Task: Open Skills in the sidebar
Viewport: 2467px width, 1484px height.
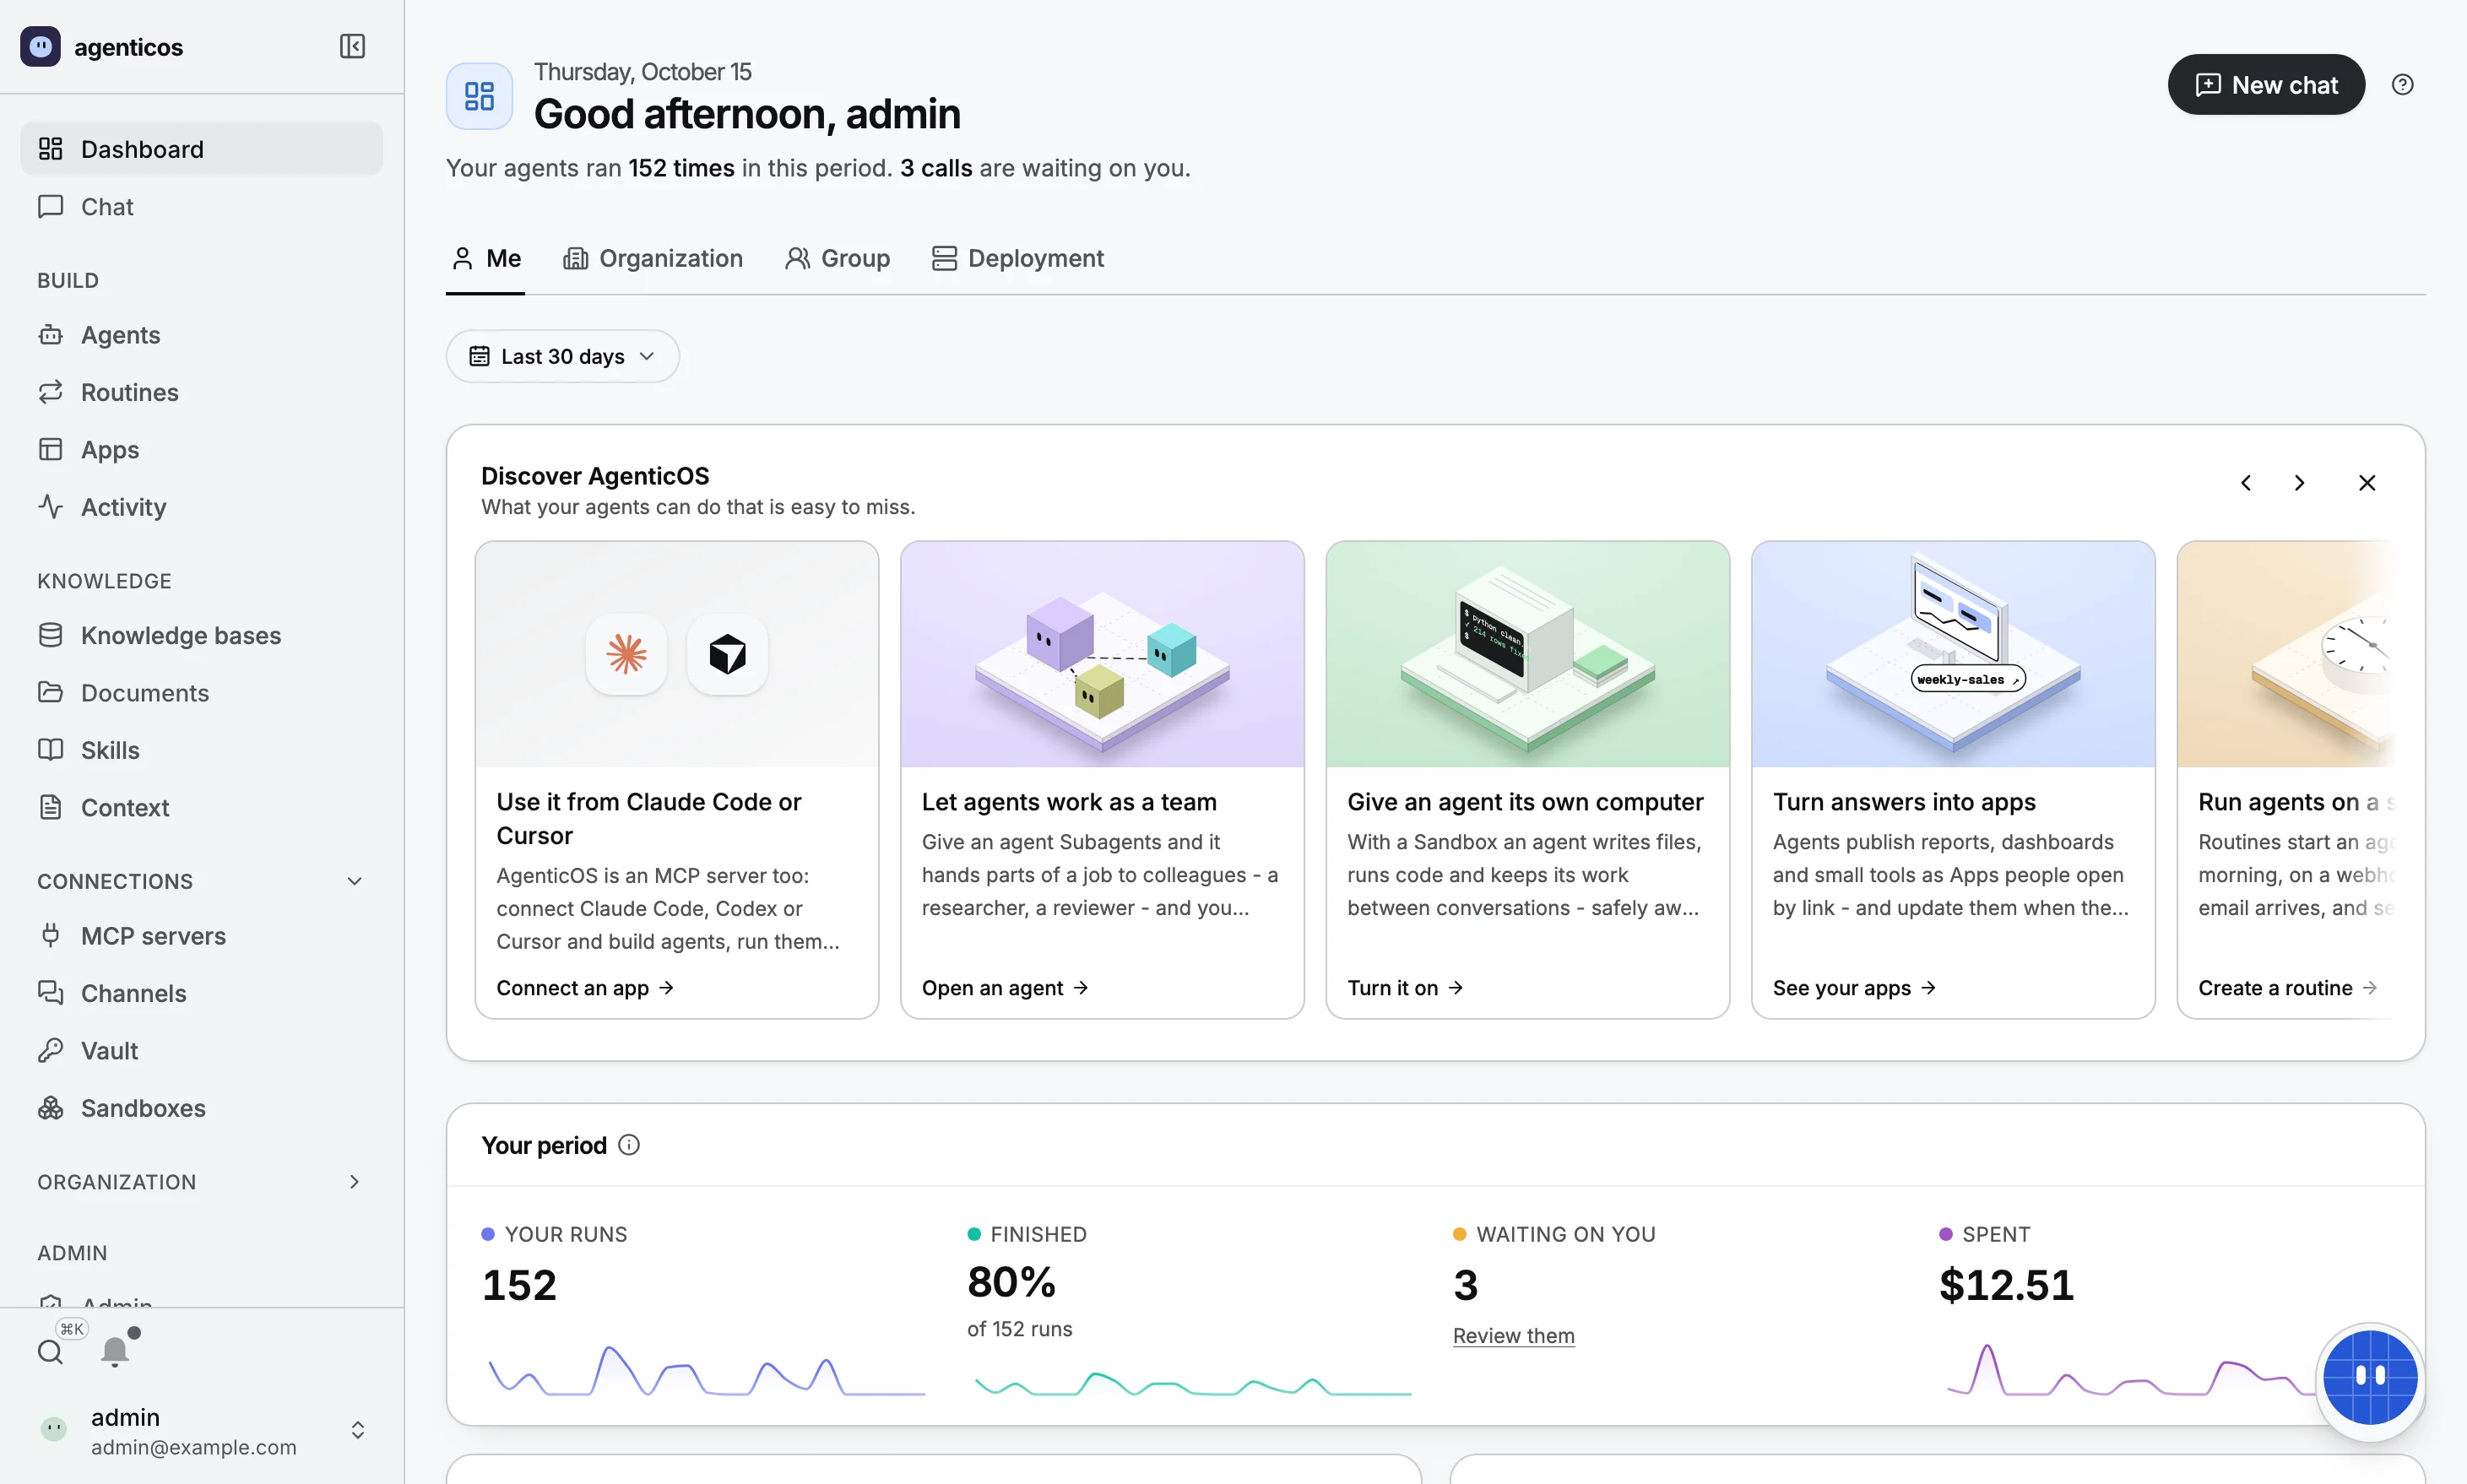Action: coord(201,750)
